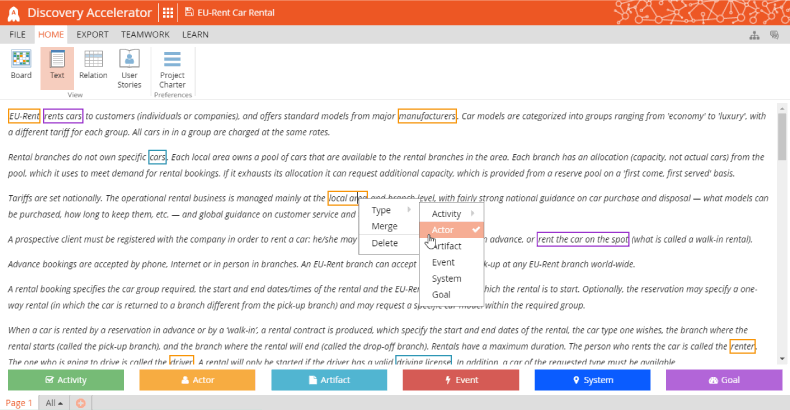
Task: Click the purple Goal button
Action: pos(723,380)
